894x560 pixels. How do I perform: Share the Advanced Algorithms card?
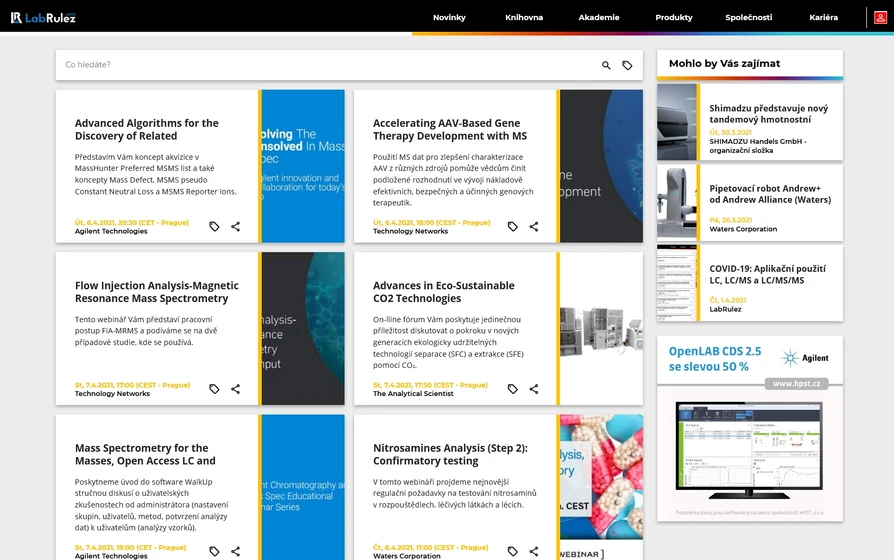click(x=235, y=226)
